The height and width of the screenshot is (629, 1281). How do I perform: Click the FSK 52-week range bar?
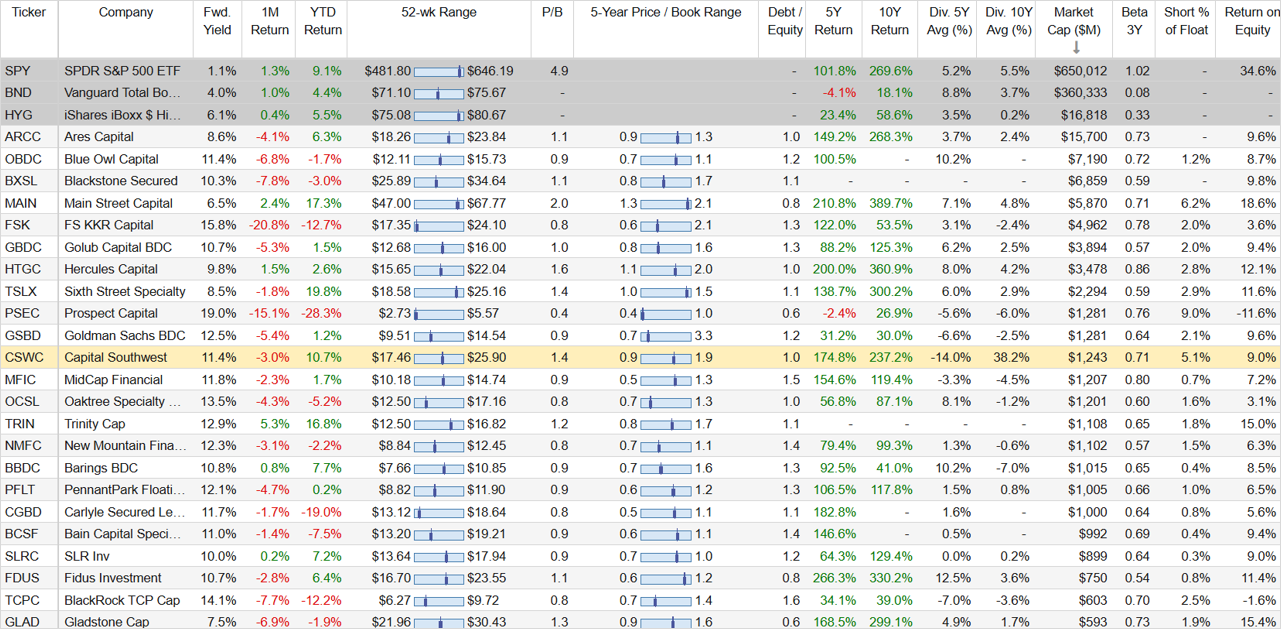click(x=439, y=225)
